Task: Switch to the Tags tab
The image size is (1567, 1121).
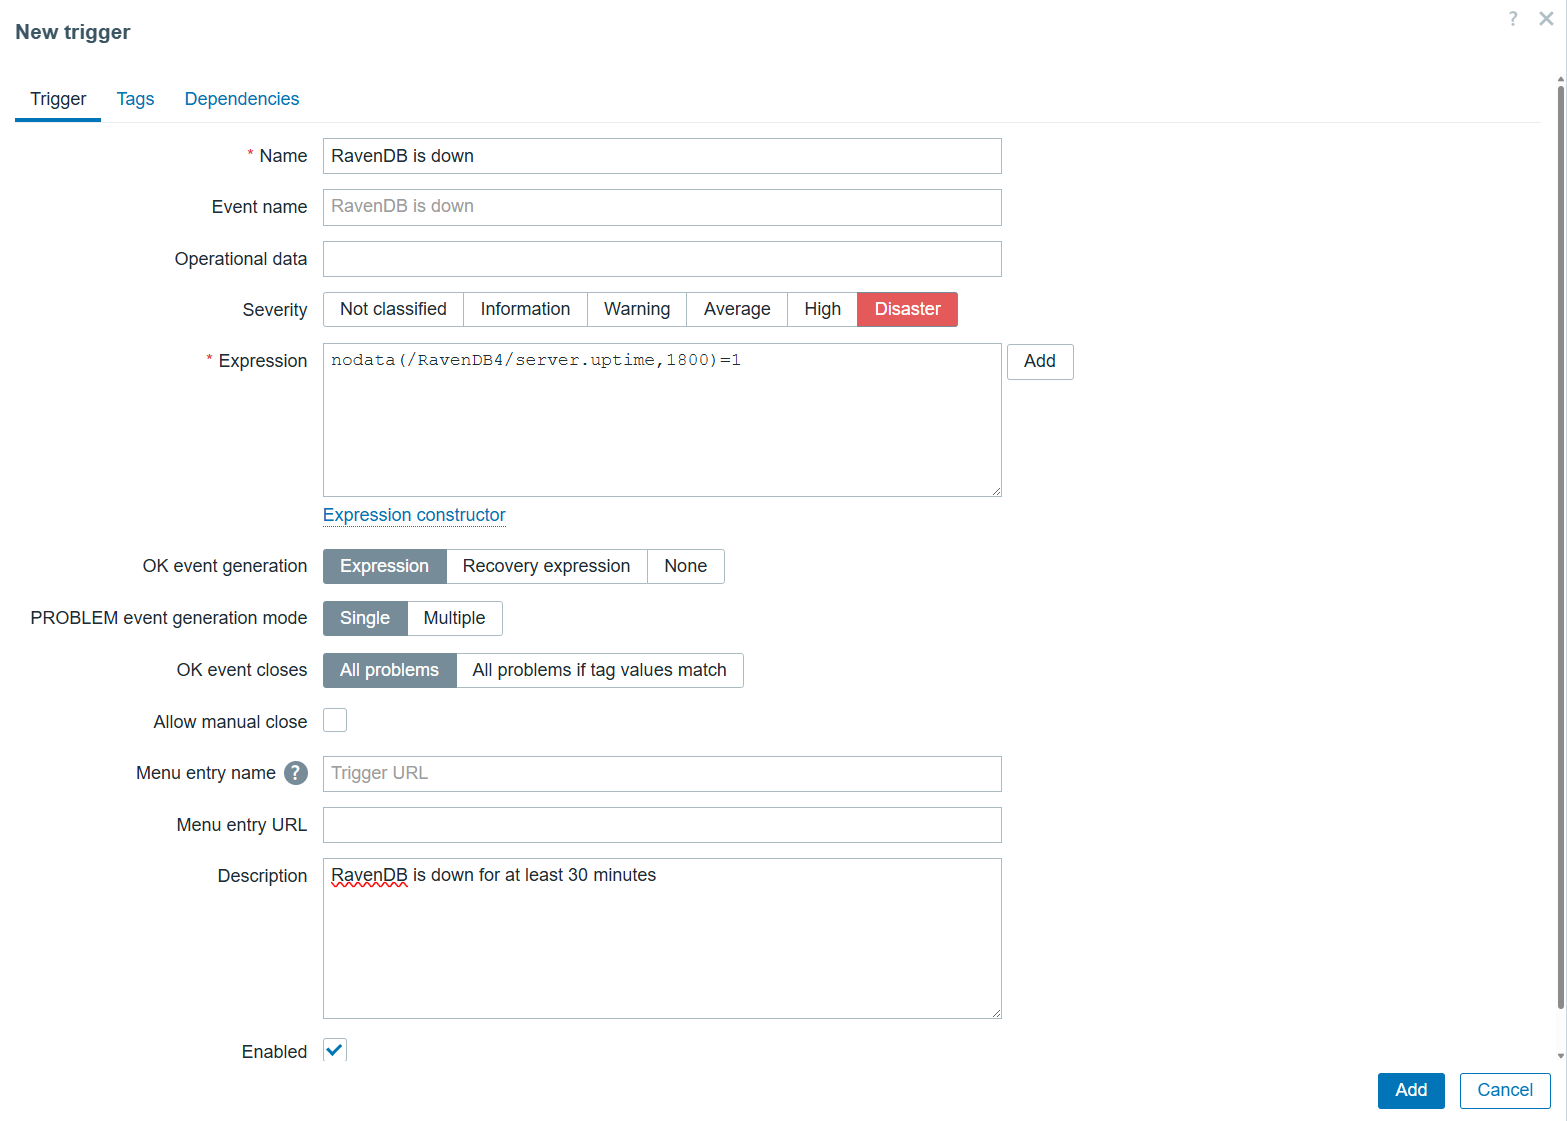Action: click(x=135, y=99)
